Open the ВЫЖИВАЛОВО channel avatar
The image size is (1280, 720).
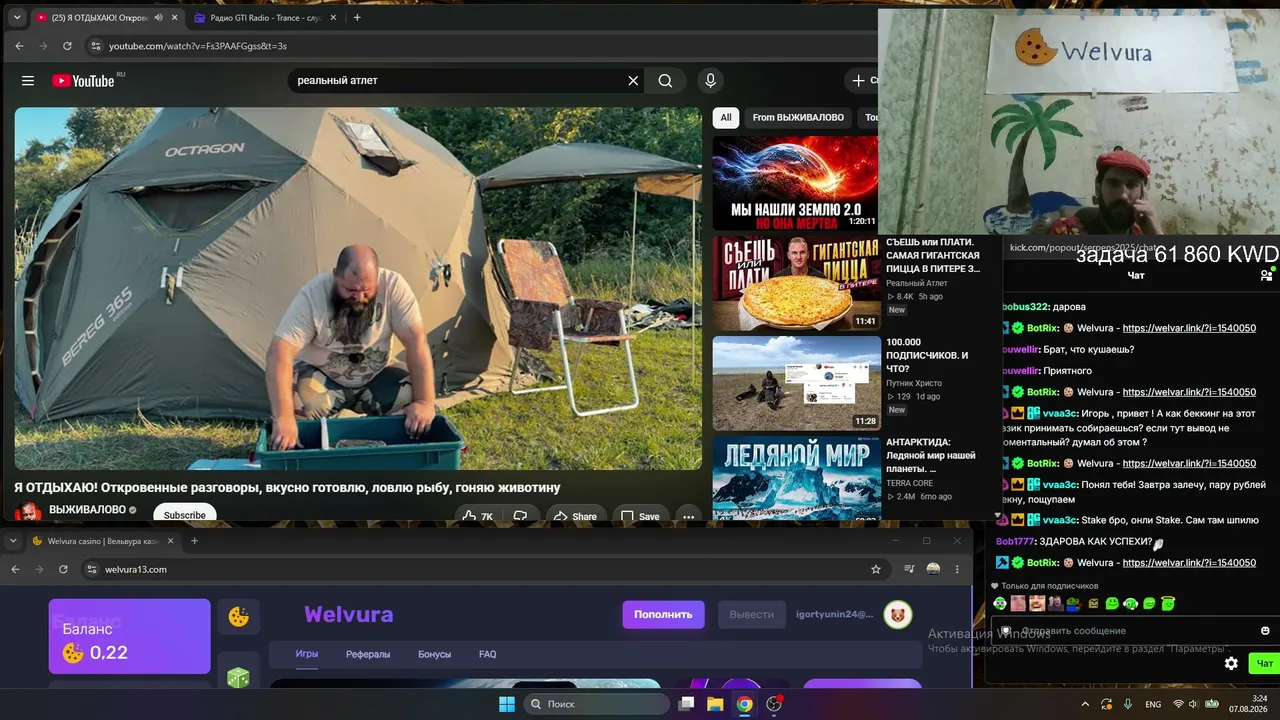(28, 511)
